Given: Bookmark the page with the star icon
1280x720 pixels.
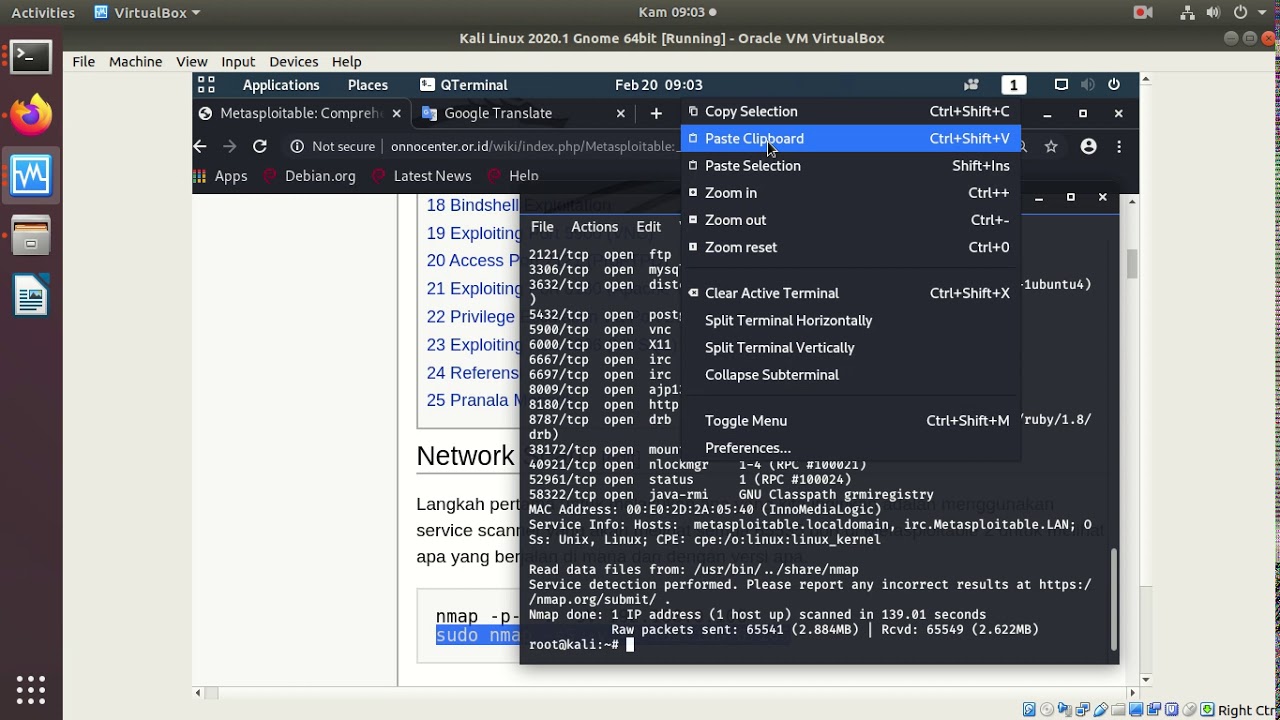Looking at the screenshot, I should tap(1051, 146).
